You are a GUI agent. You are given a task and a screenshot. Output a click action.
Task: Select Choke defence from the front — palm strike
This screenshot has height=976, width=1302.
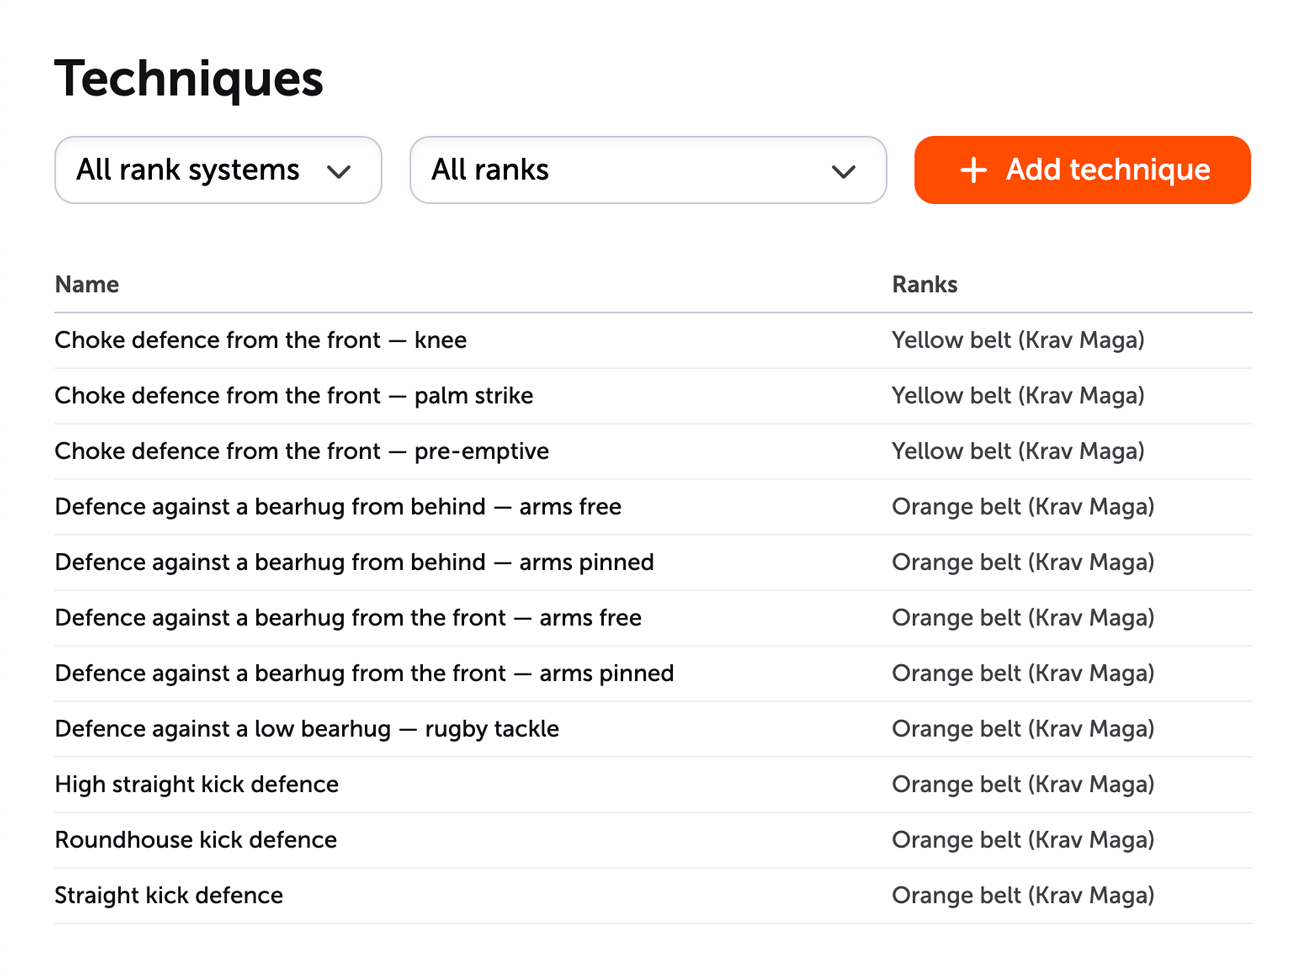tap(293, 395)
